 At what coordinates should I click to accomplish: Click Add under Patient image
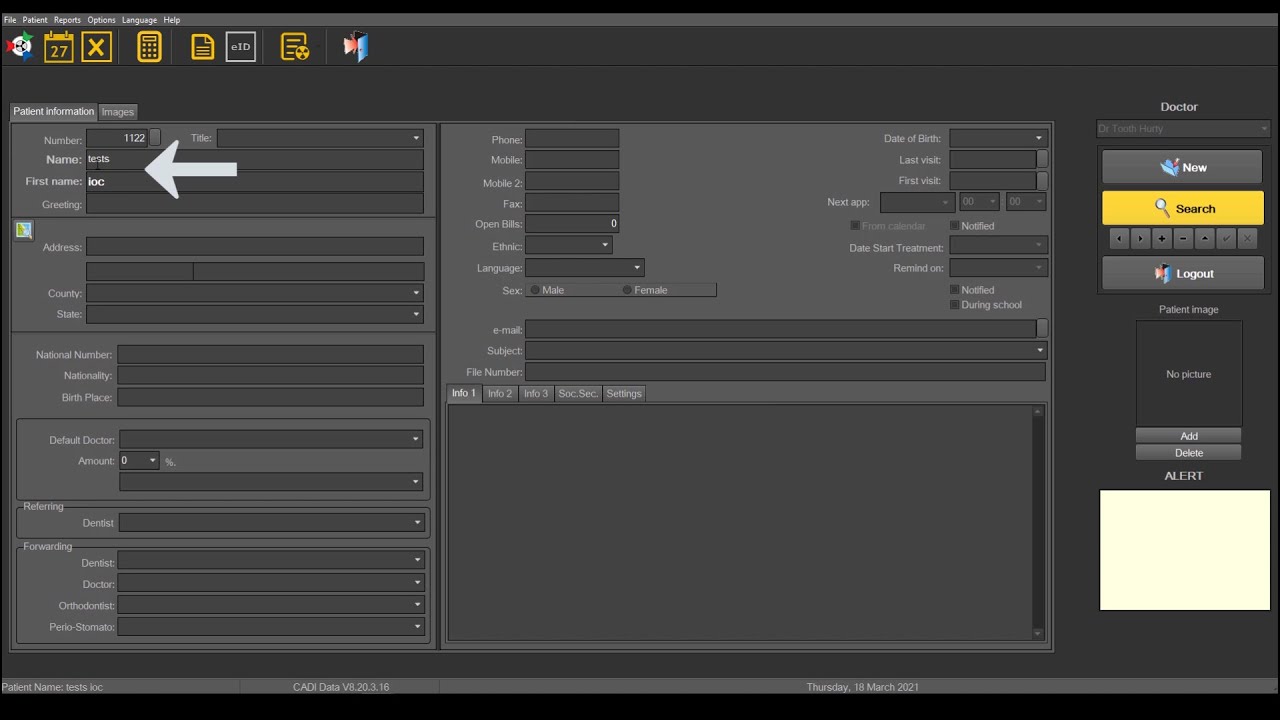click(x=1189, y=436)
